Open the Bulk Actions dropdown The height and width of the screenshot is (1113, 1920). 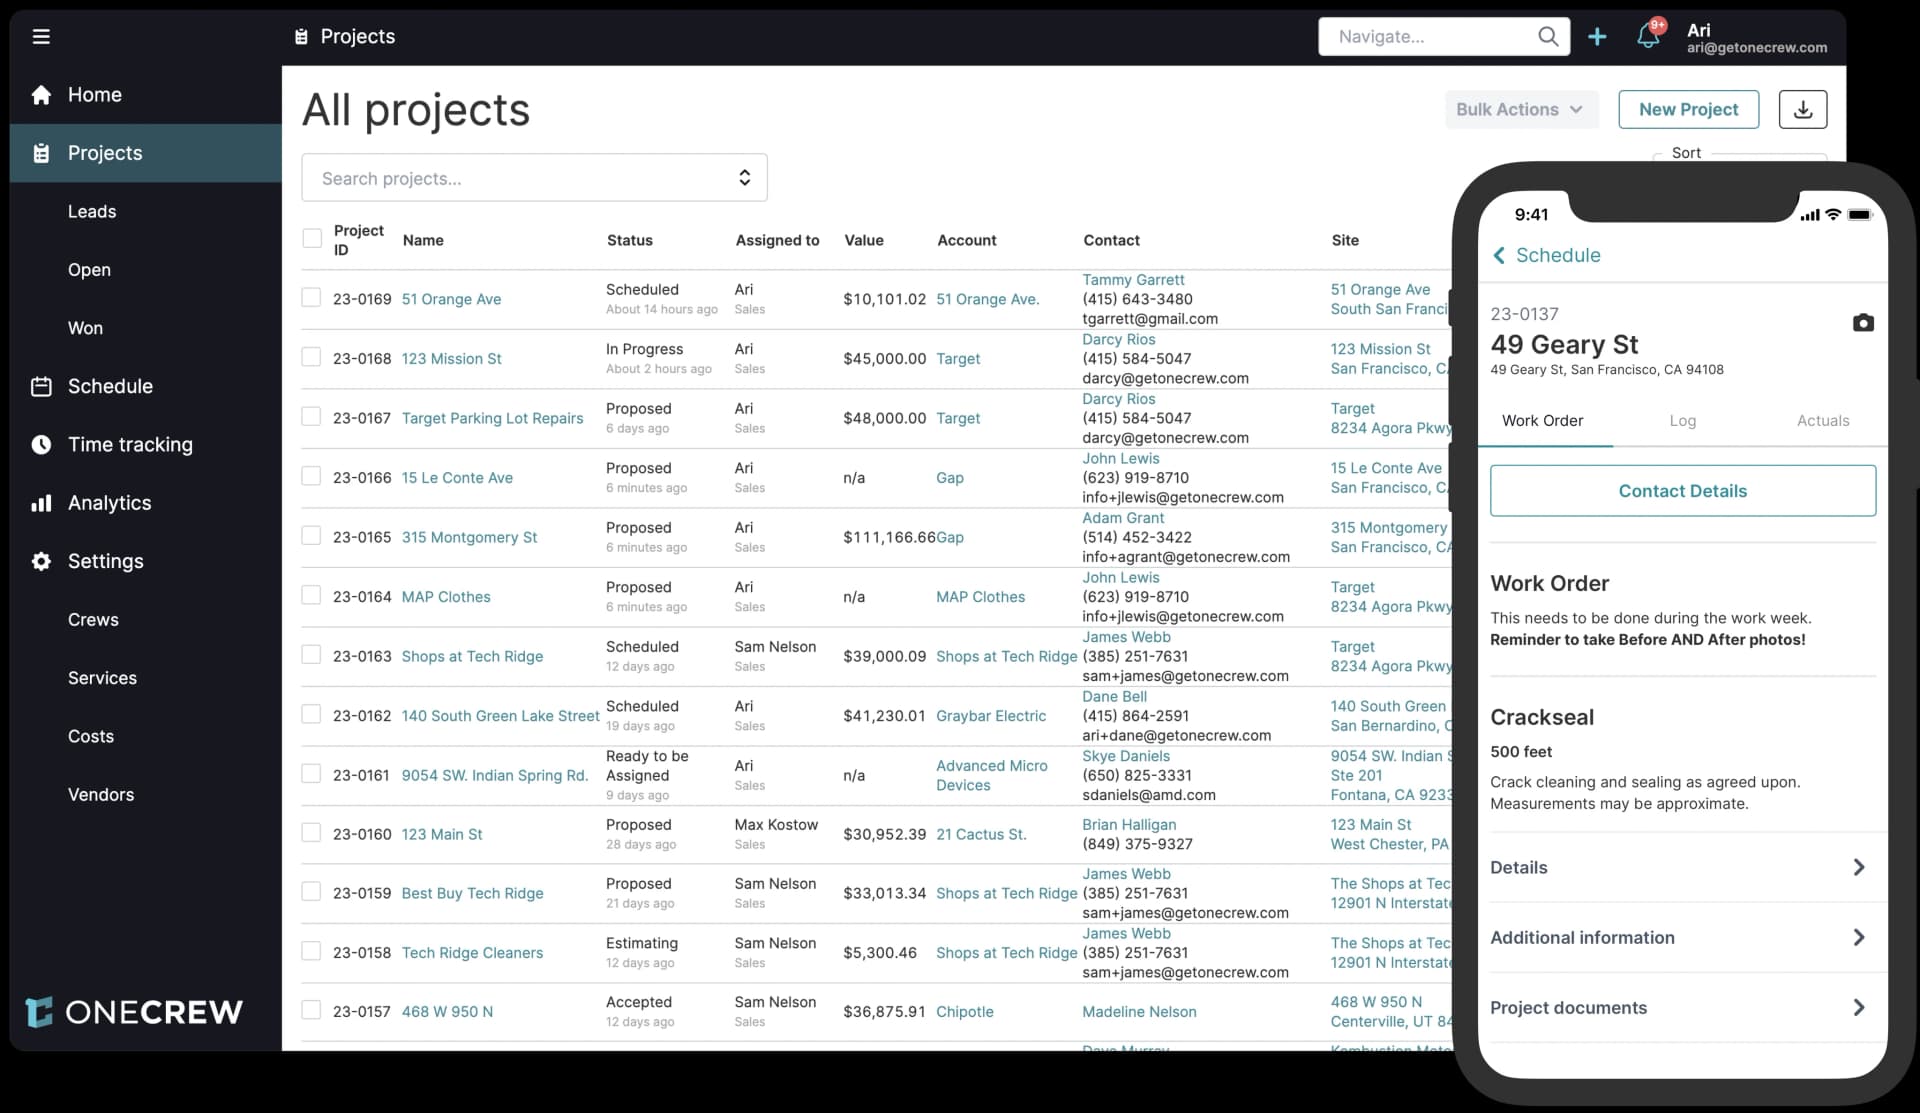coord(1521,109)
